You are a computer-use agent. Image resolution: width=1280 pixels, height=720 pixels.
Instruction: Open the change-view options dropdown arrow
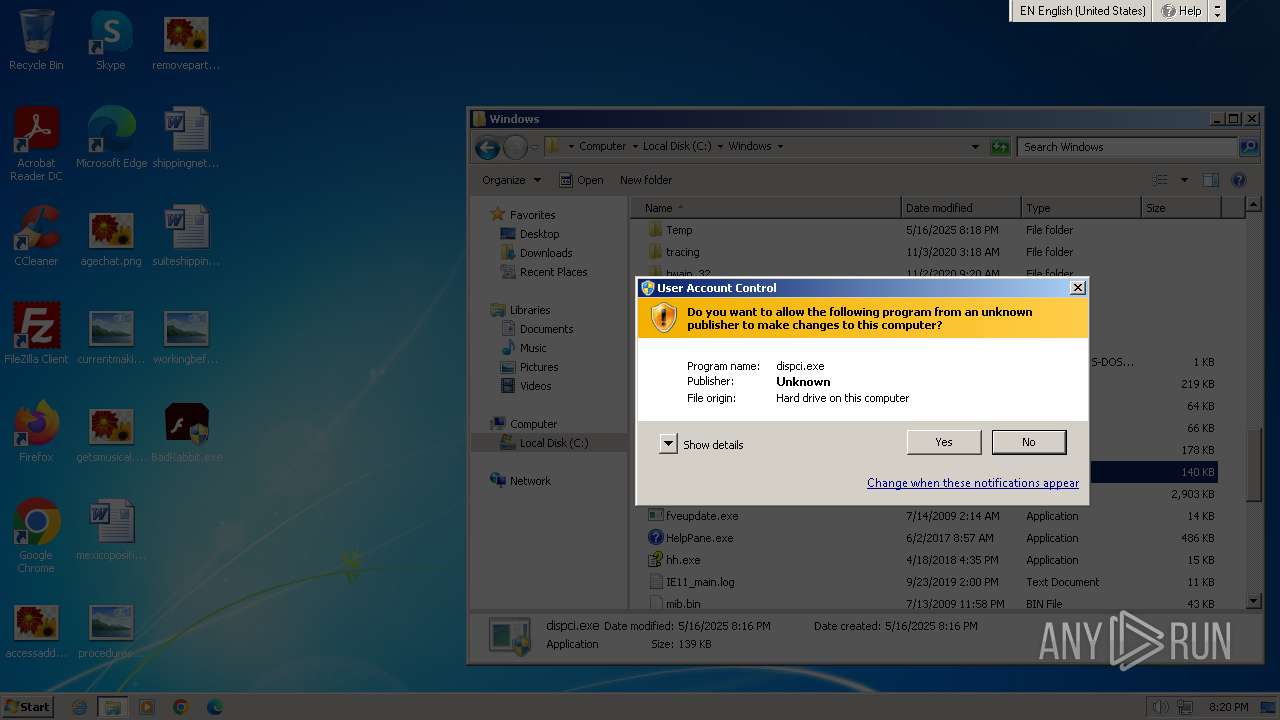pos(1184,180)
